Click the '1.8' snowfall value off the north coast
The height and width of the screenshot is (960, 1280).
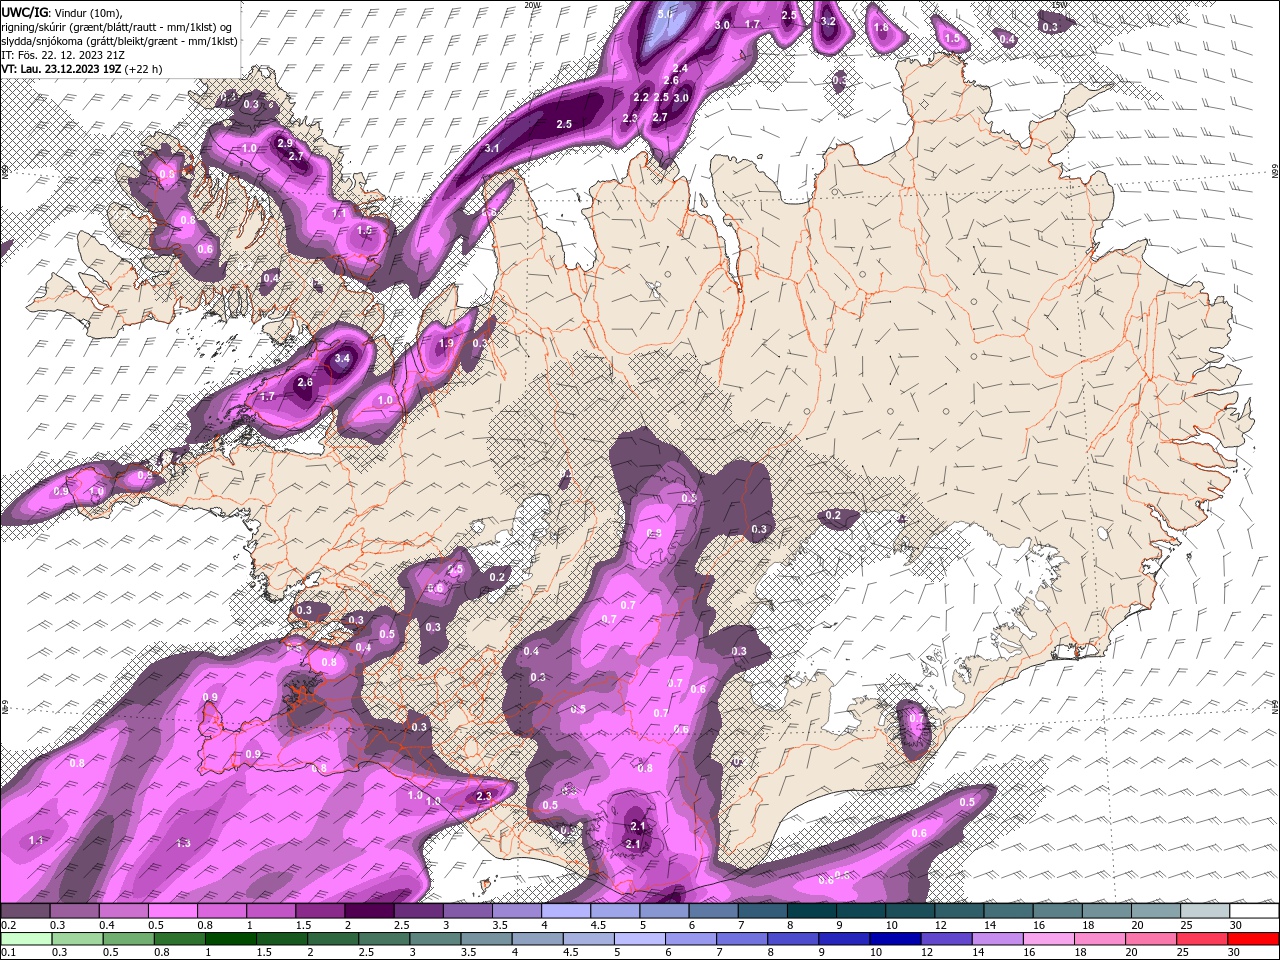pyautogui.click(x=881, y=28)
